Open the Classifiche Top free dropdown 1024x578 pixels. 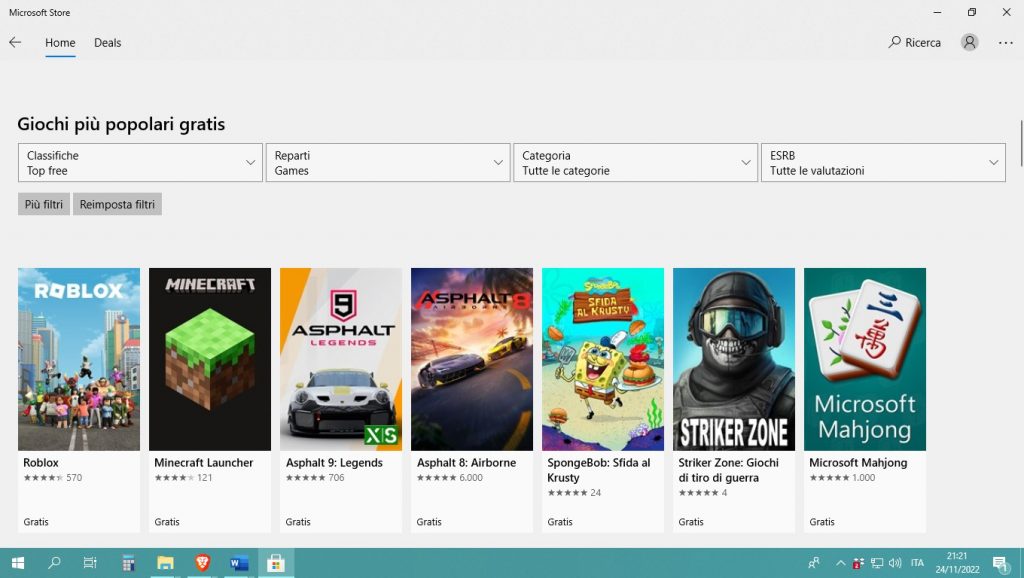pos(139,162)
